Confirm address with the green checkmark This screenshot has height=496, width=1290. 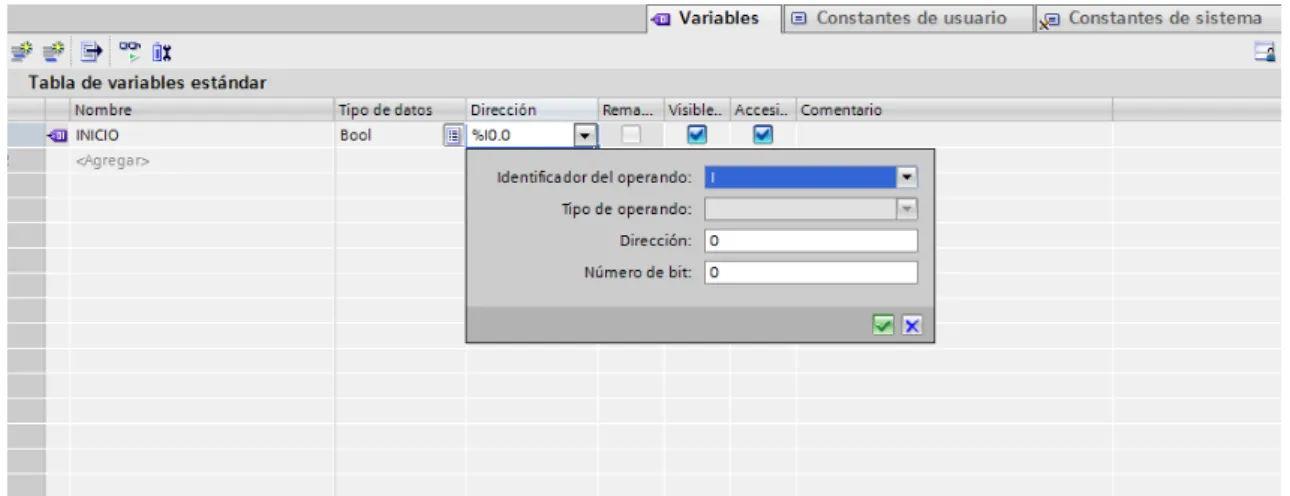[883, 325]
